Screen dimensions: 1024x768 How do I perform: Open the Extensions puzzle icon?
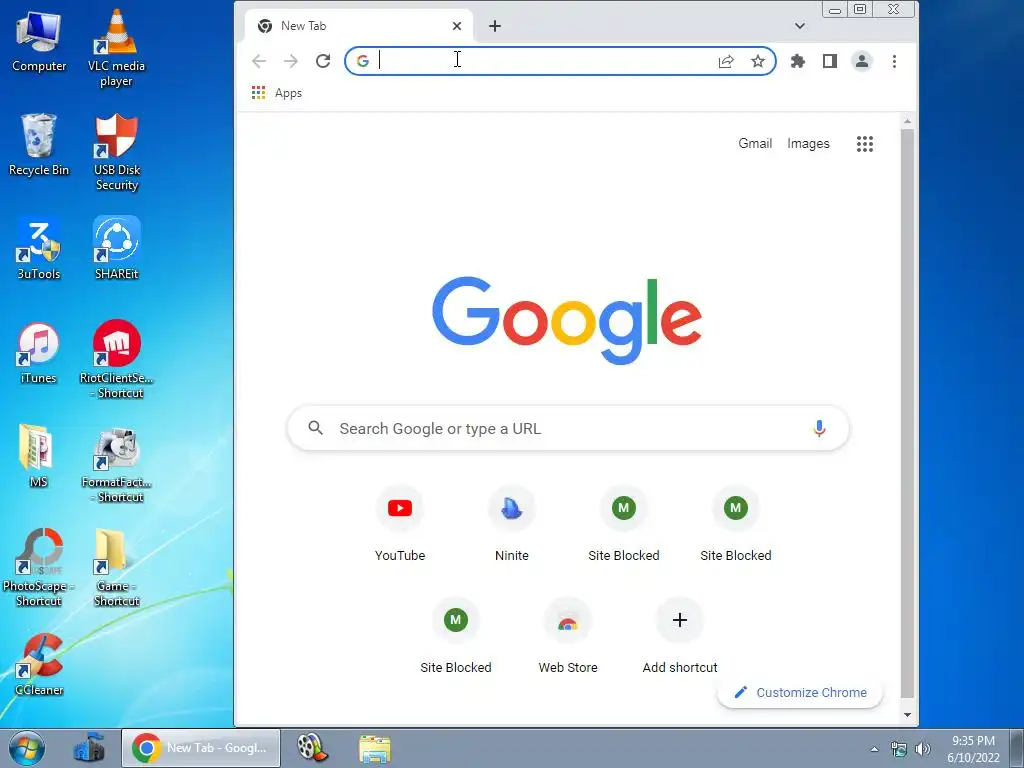tap(797, 61)
